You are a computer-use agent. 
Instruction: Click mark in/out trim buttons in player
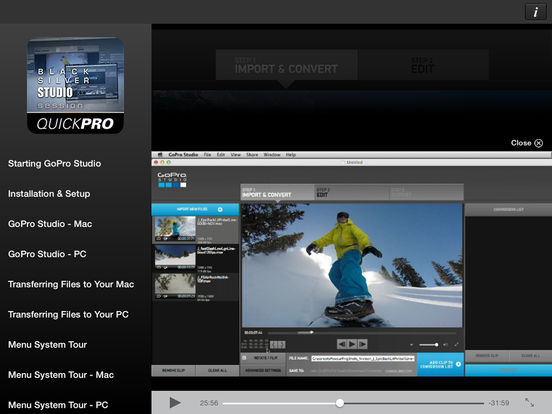(x=277, y=344)
